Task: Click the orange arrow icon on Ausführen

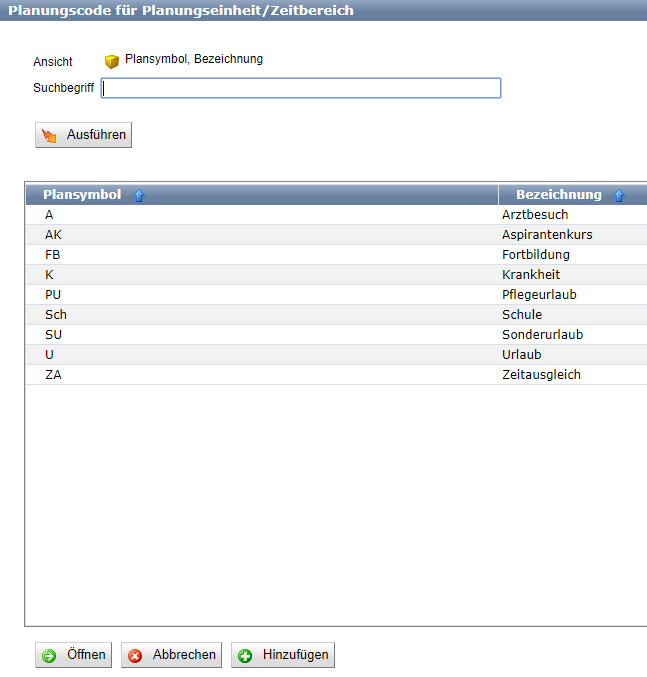Action: point(49,135)
